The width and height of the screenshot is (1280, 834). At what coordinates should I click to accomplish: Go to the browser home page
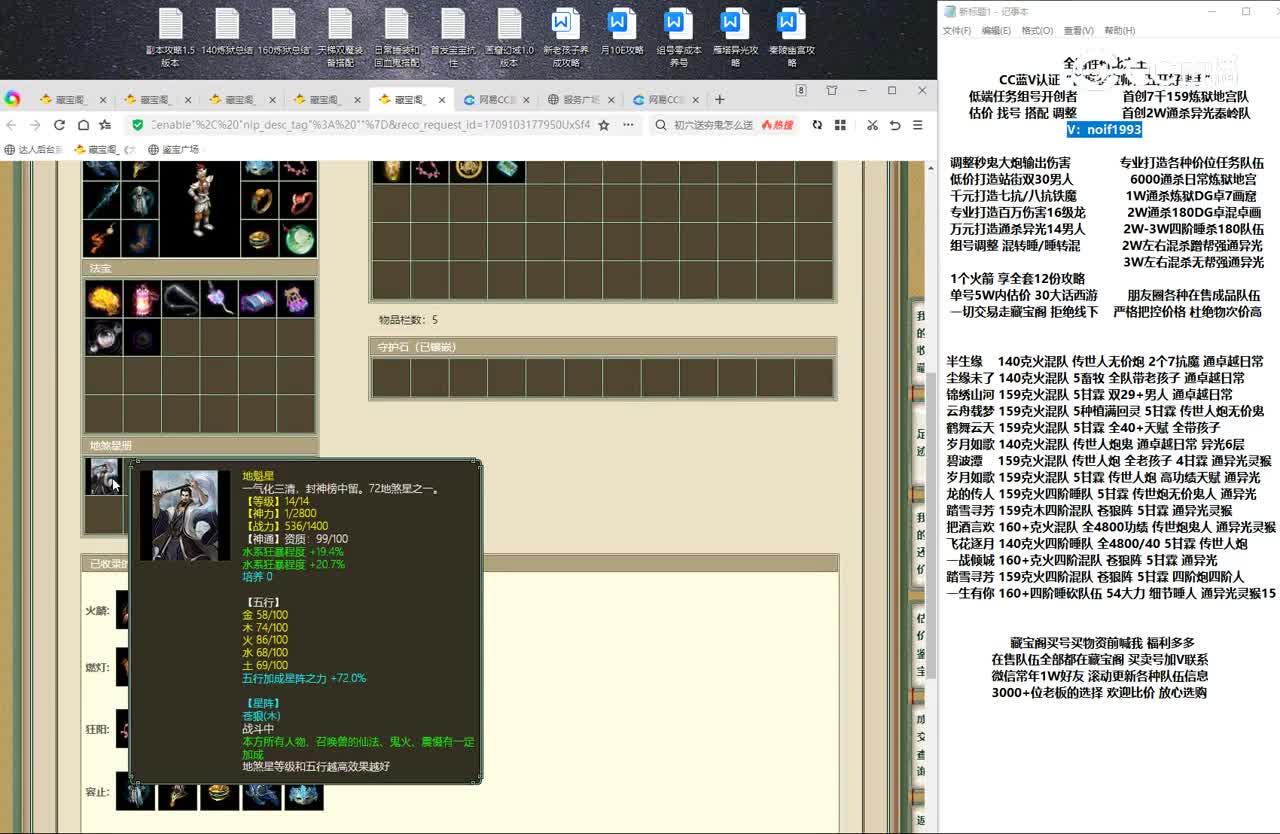coord(83,125)
